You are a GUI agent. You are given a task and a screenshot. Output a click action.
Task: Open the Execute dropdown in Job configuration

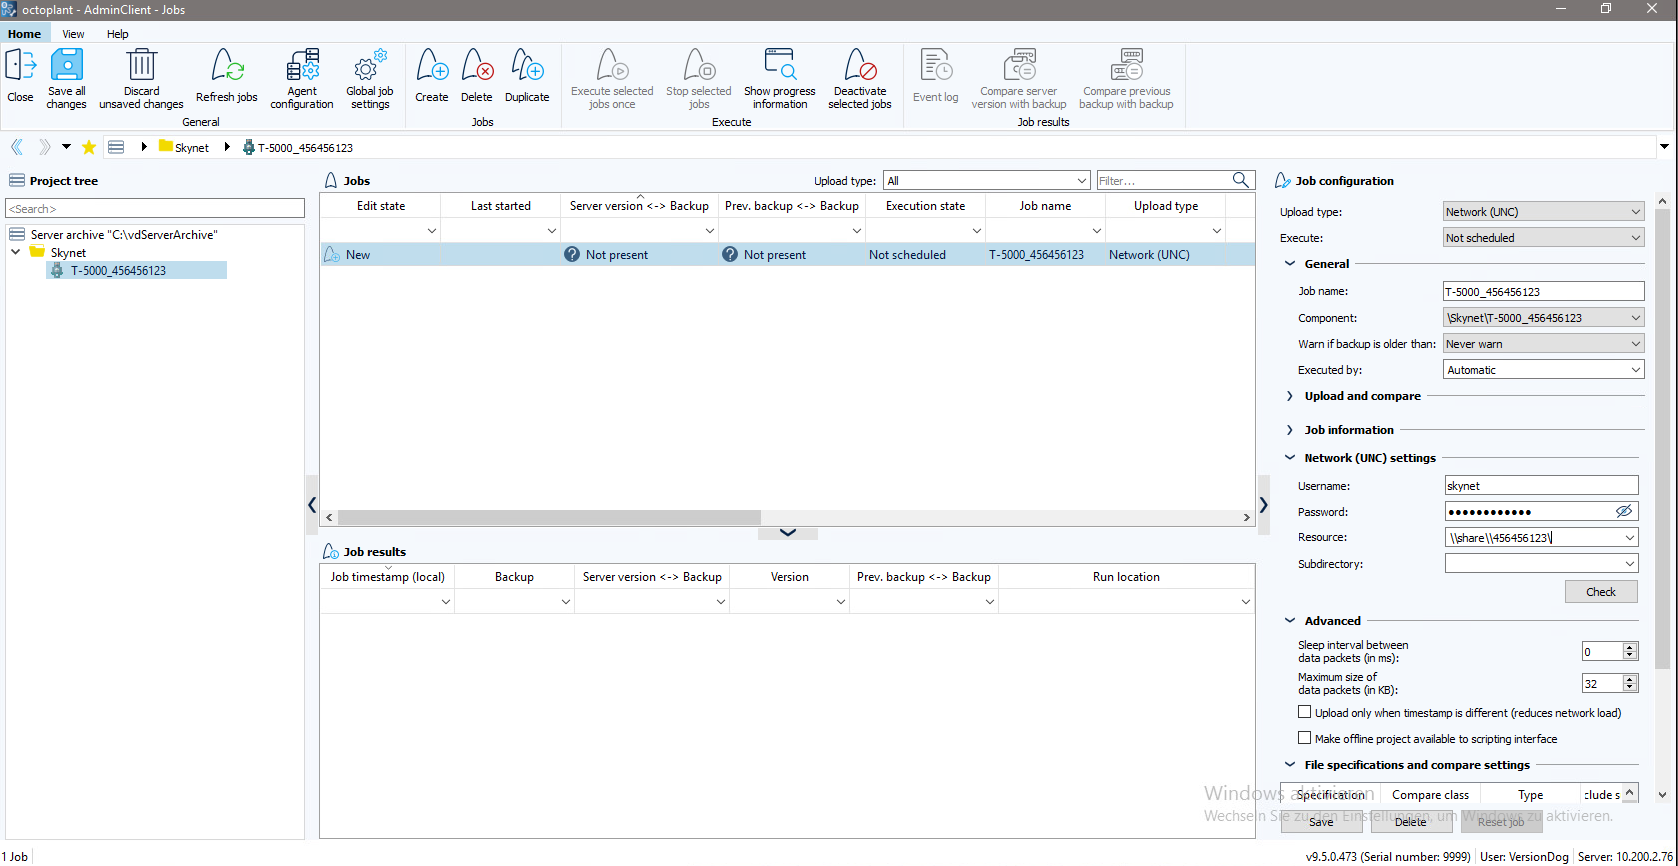pyautogui.click(x=1543, y=238)
